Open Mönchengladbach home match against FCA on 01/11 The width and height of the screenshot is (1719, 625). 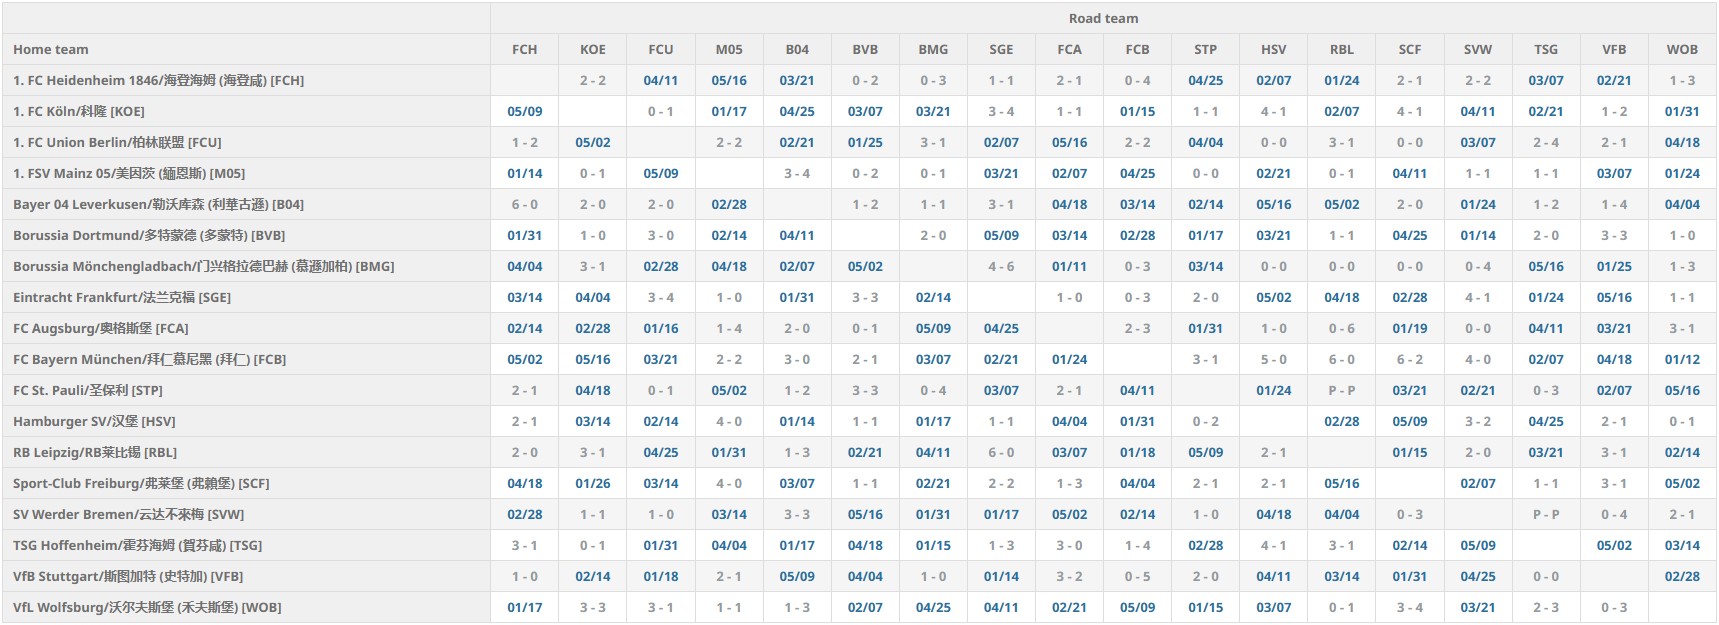pyautogui.click(x=1068, y=266)
